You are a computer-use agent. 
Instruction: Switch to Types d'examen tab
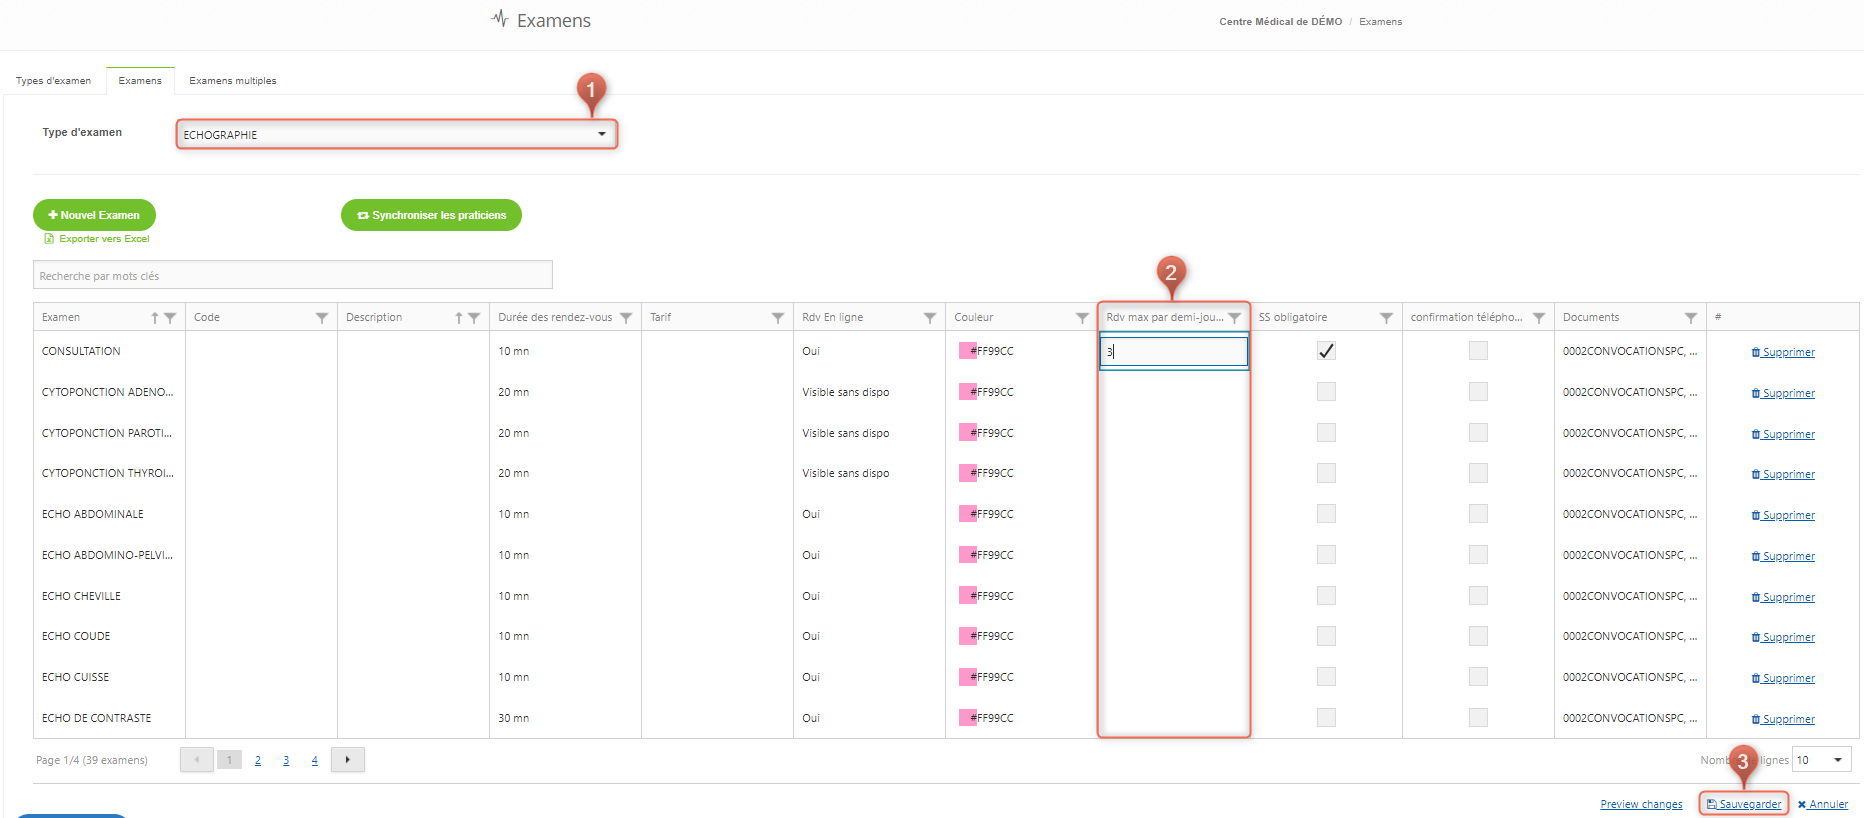pyautogui.click(x=53, y=81)
